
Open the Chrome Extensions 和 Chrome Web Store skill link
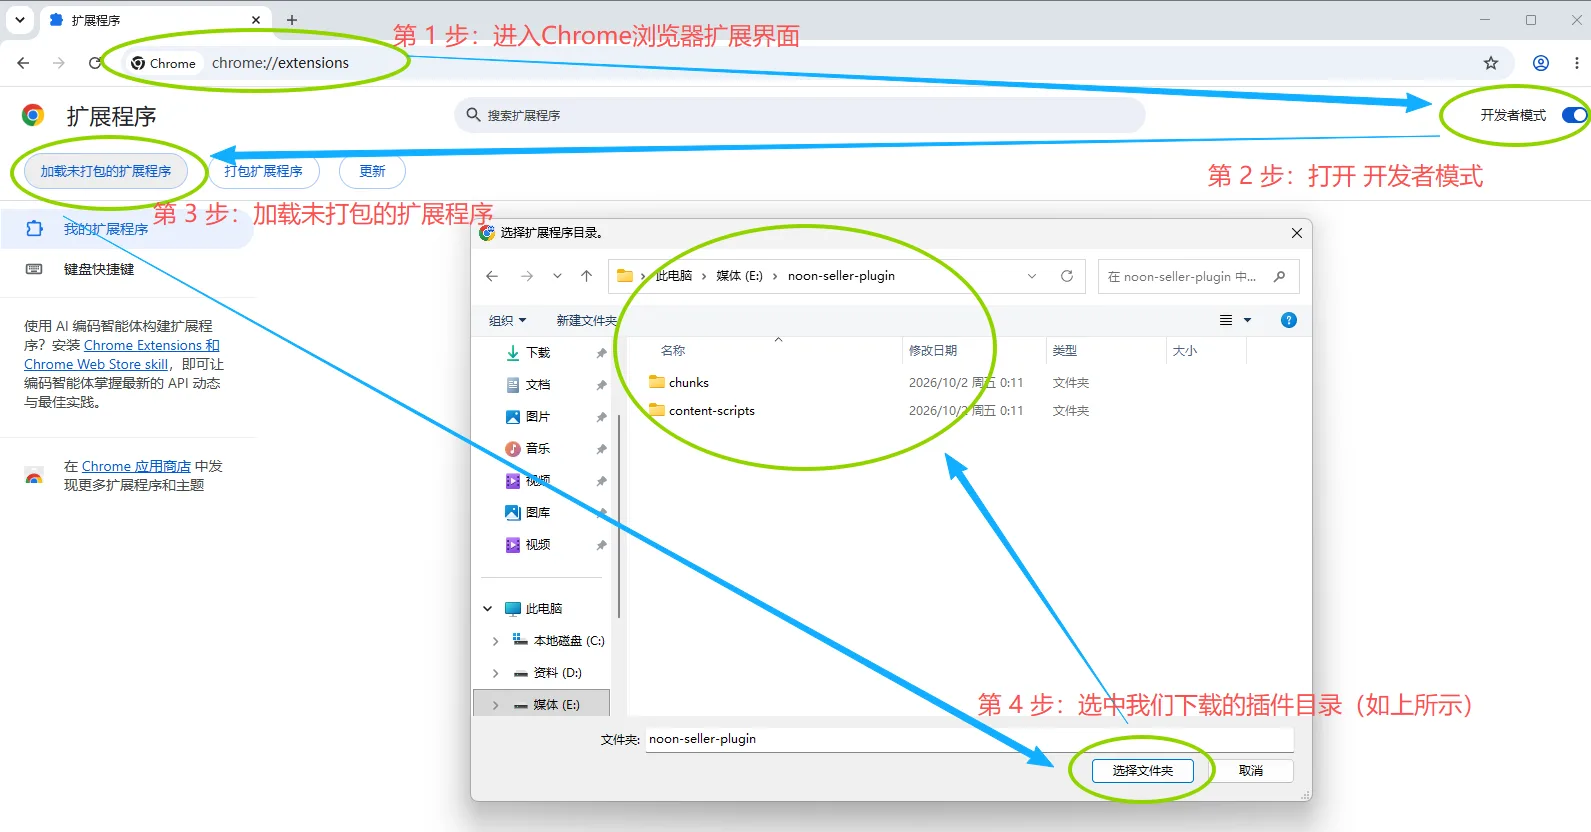pyautogui.click(x=122, y=355)
